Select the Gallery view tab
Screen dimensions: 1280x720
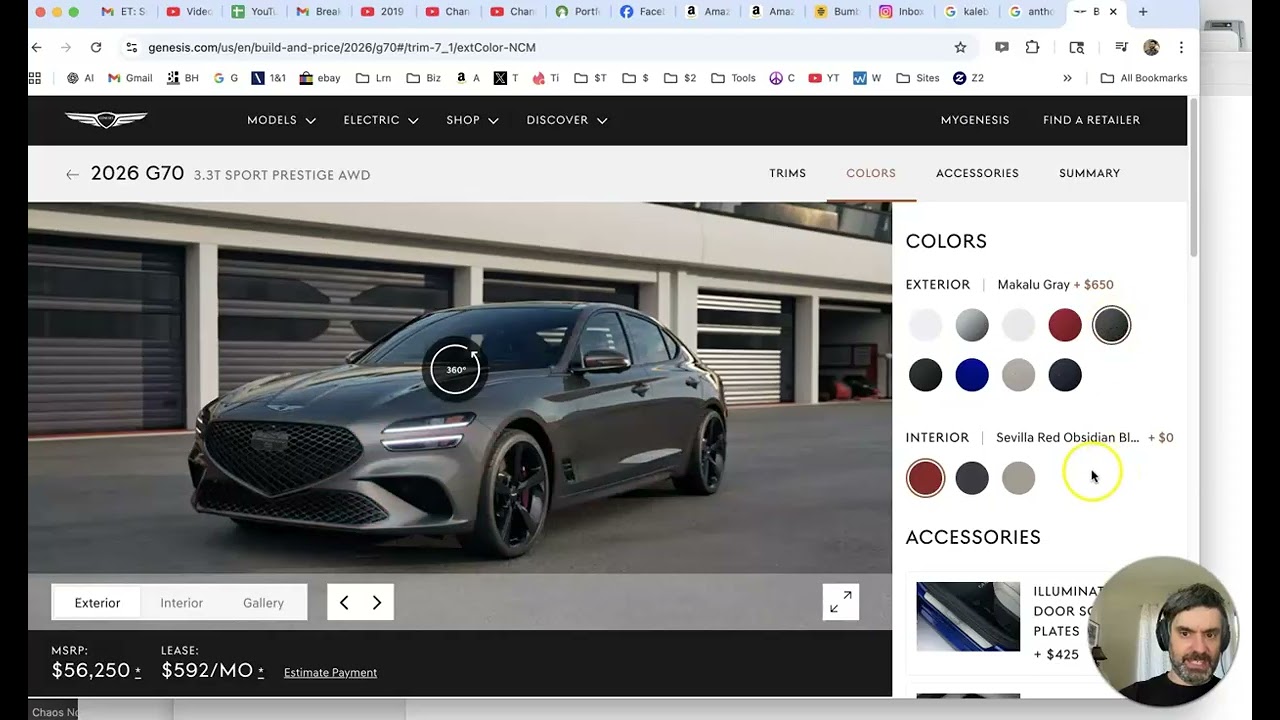(263, 603)
